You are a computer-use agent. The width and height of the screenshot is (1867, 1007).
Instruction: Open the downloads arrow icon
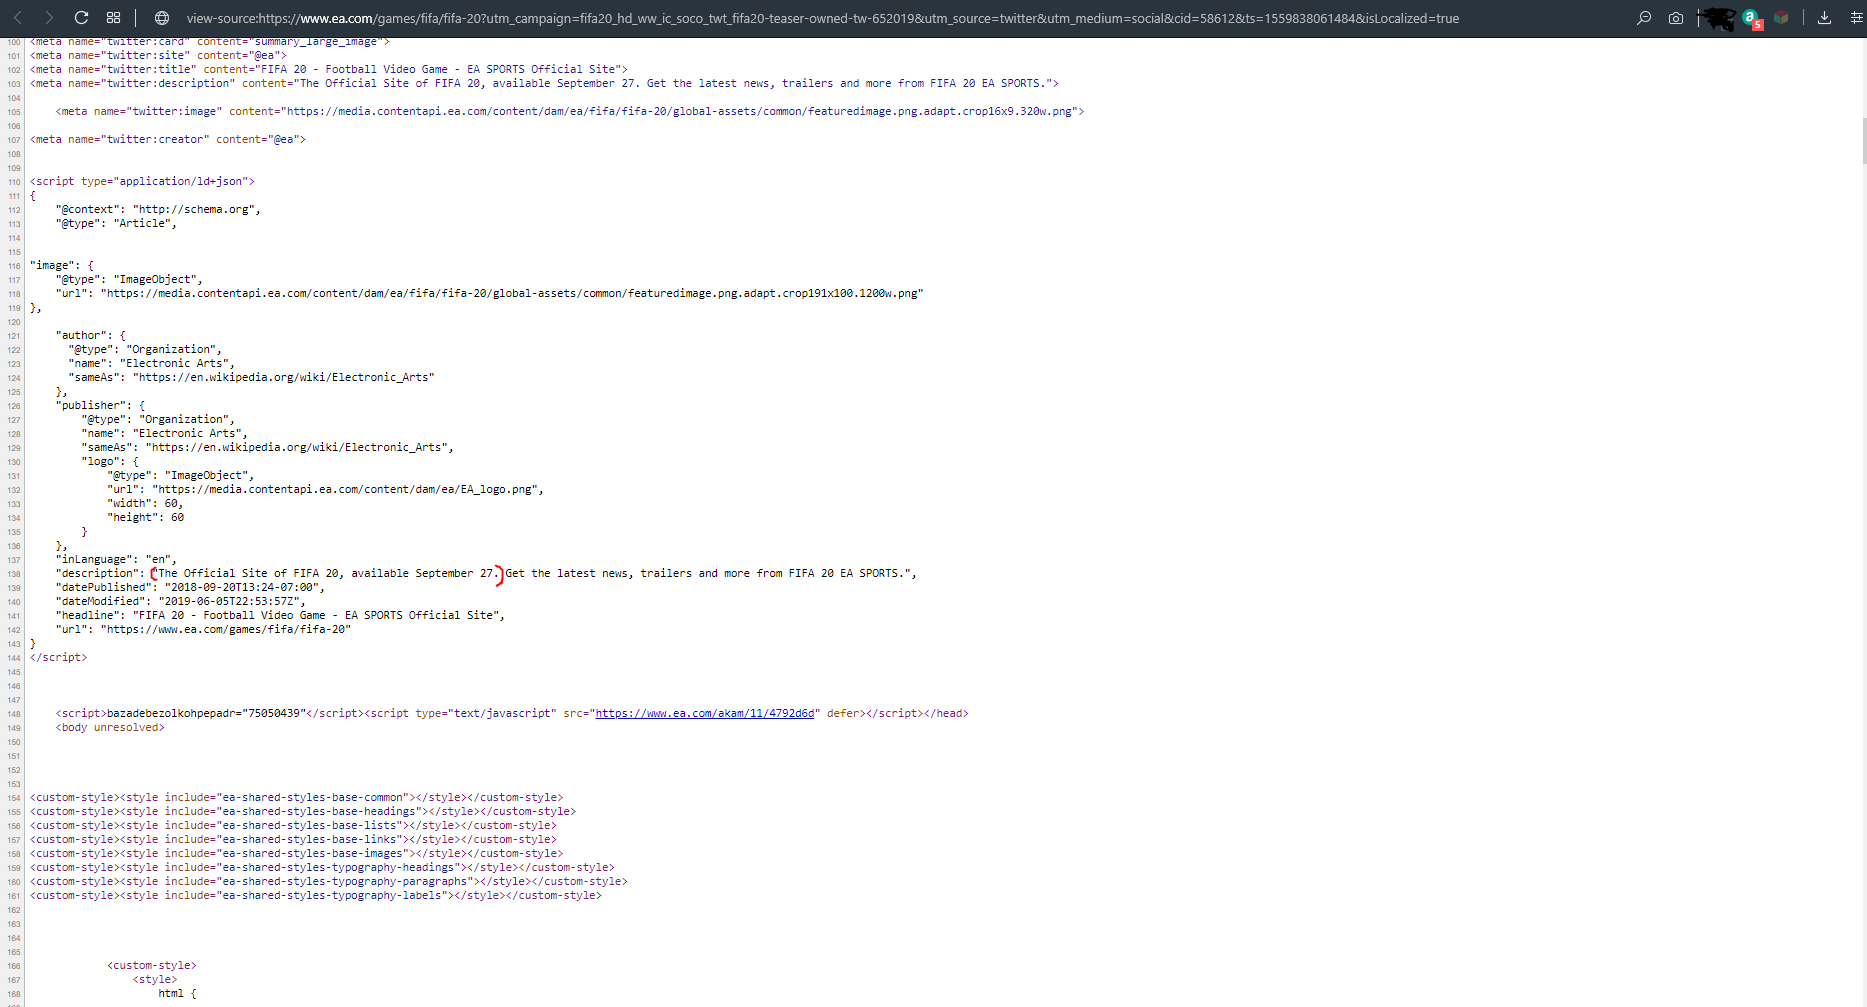(x=1824, y=18)
